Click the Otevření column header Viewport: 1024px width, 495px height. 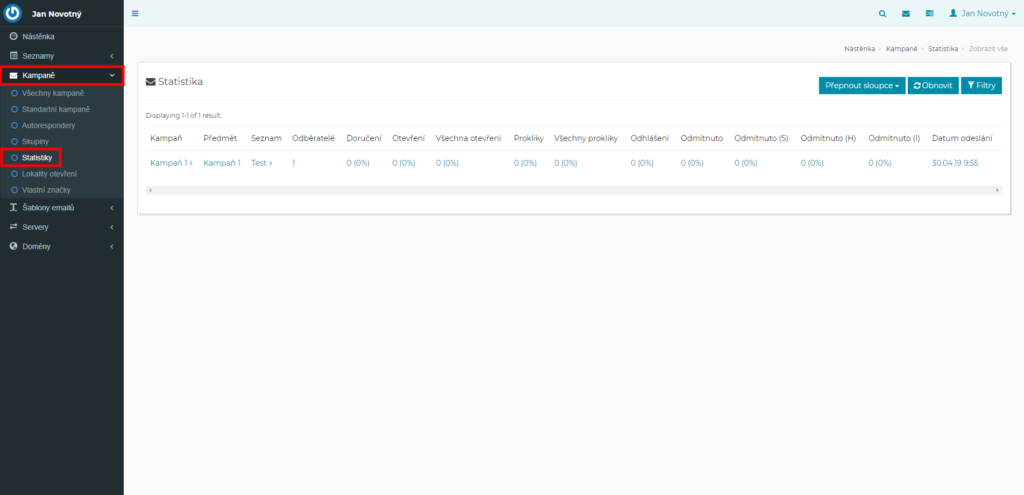pos(409,138)
